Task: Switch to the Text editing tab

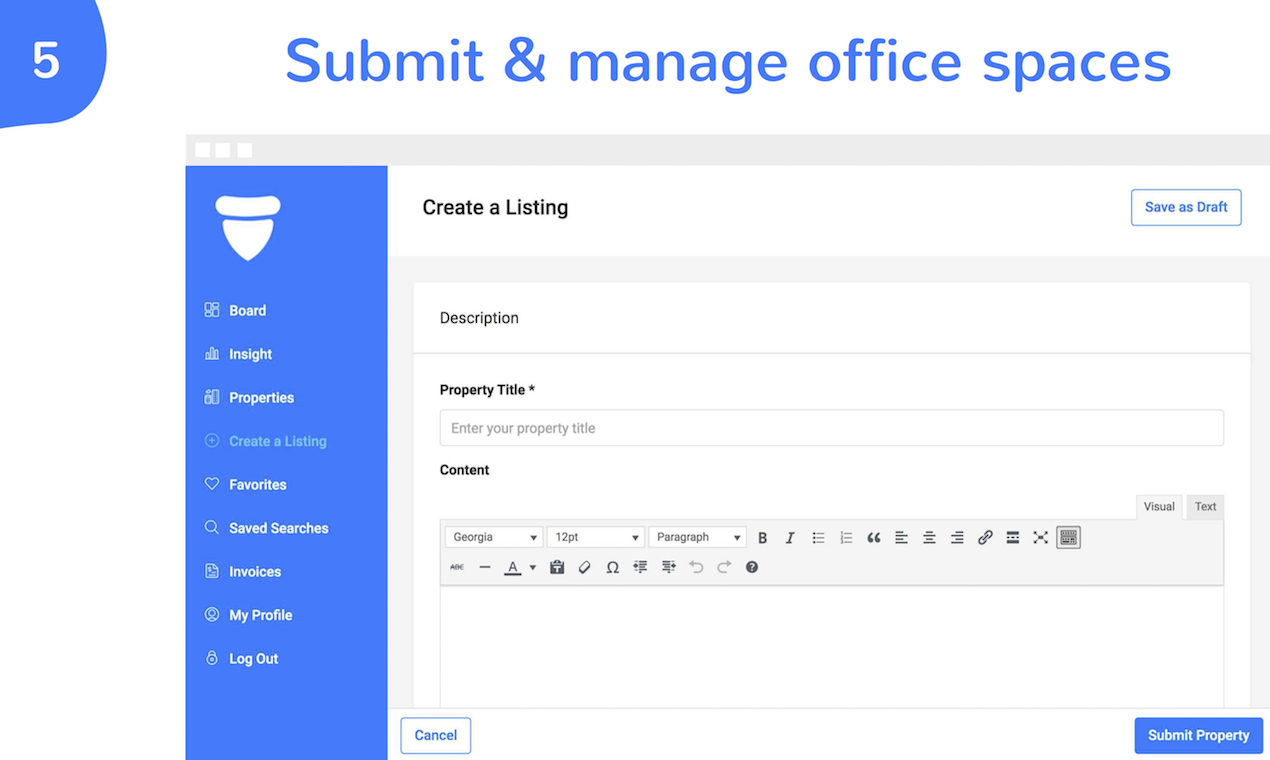Action: coord(1204,507)
